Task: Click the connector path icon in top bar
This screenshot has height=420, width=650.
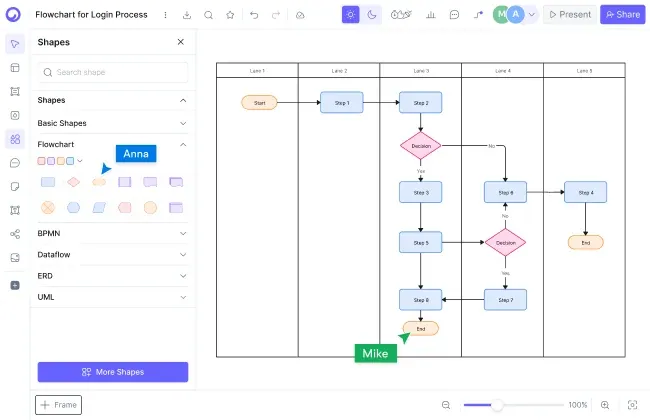Action: (478, 15)
